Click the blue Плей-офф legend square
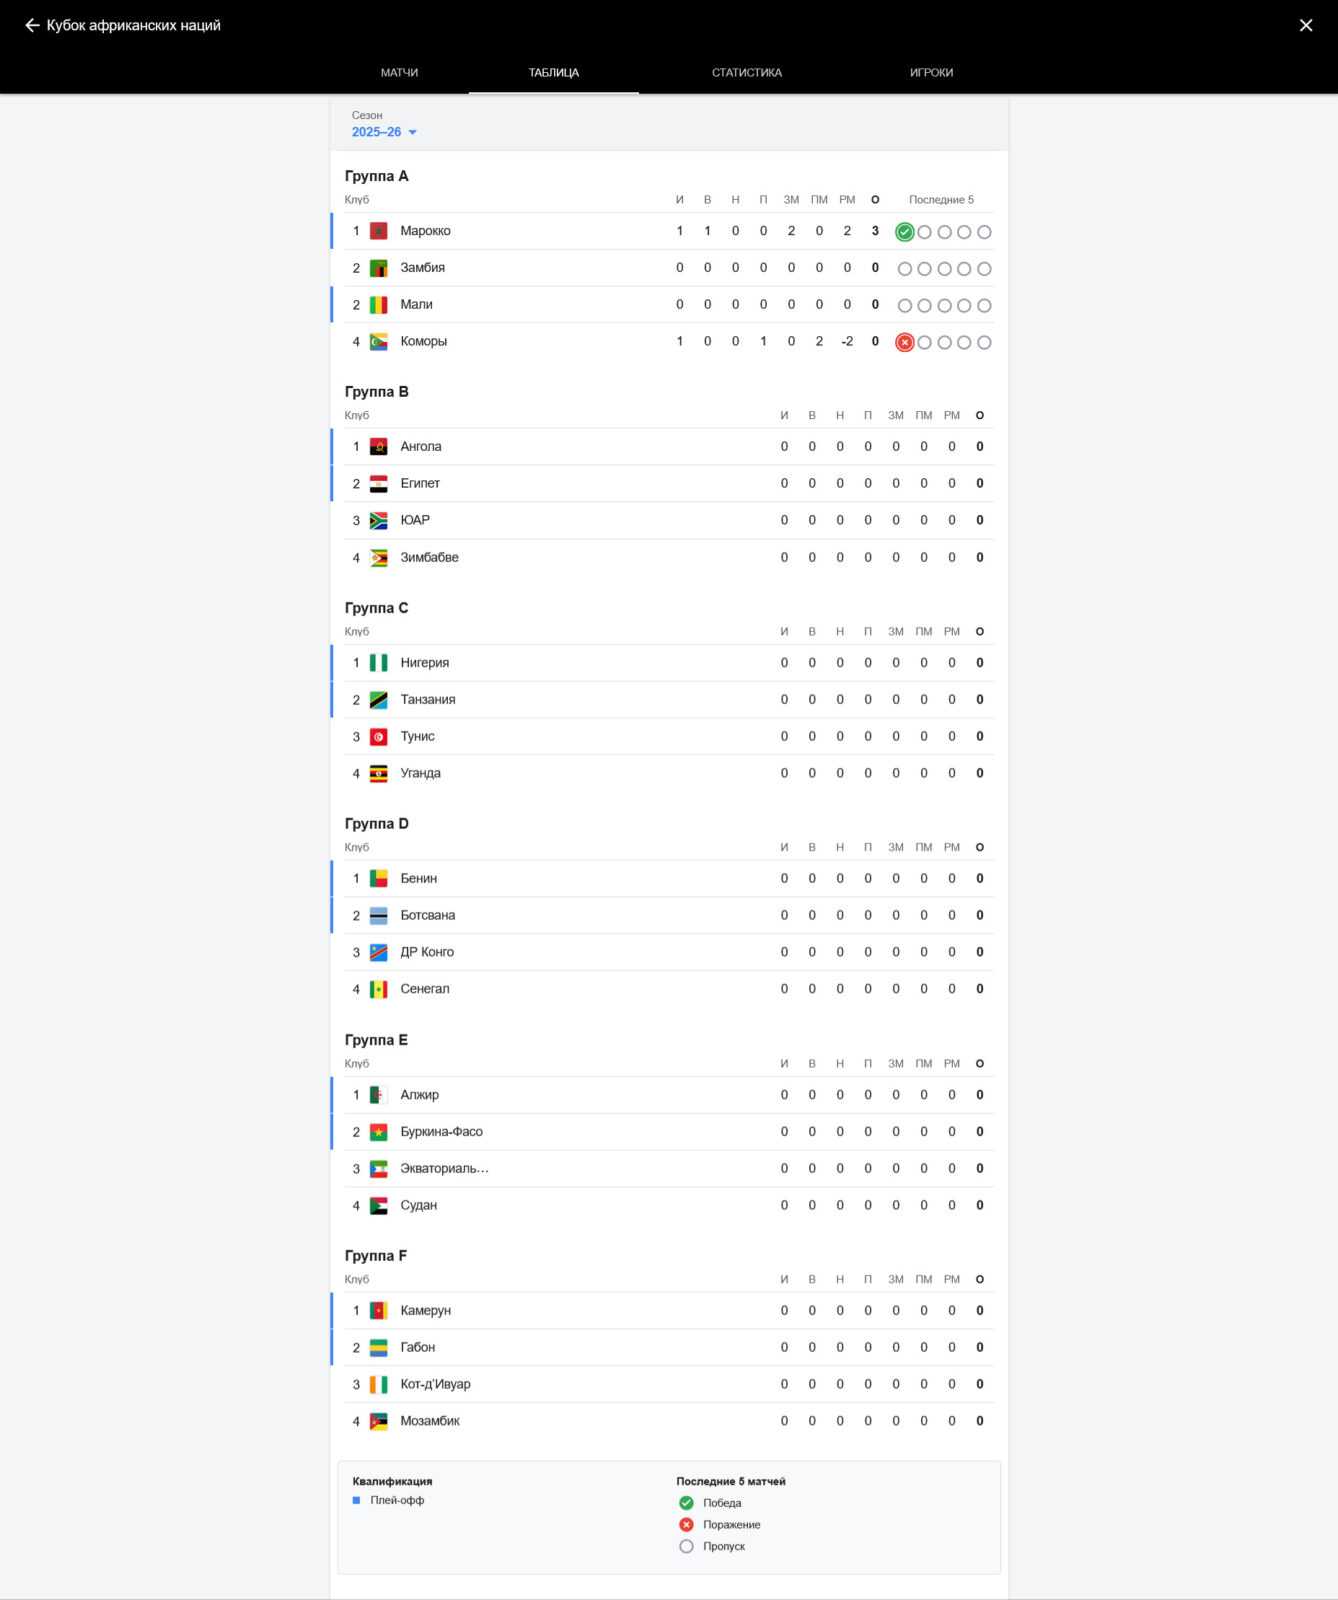 point(357,1500)
